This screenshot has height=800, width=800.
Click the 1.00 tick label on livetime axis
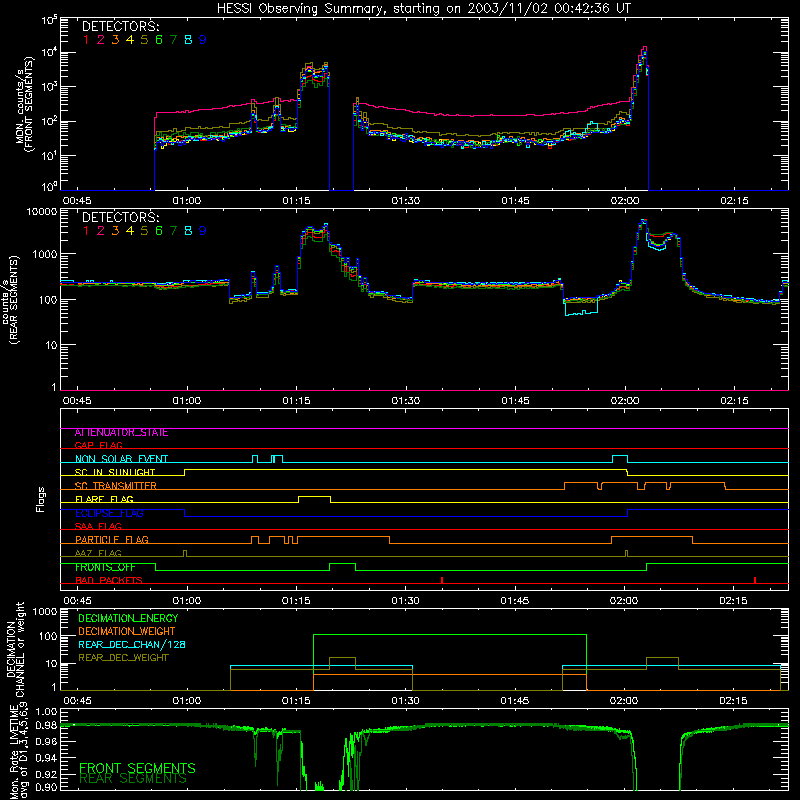point(47,711)
